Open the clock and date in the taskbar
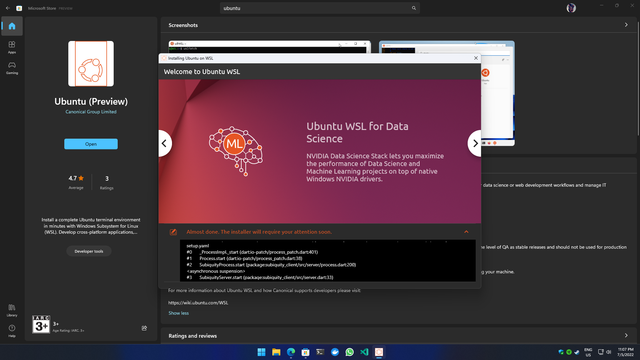 (625, 352)
